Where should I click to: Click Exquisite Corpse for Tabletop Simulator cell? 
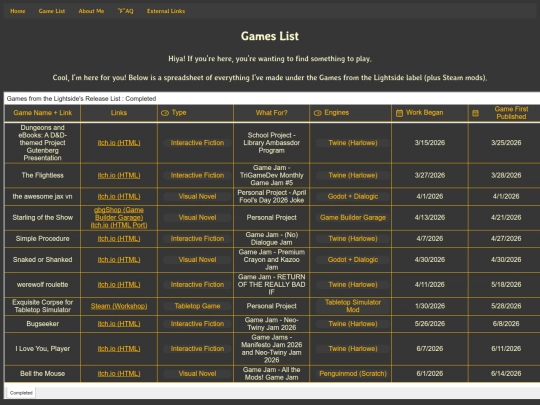[x=43, y=306]
